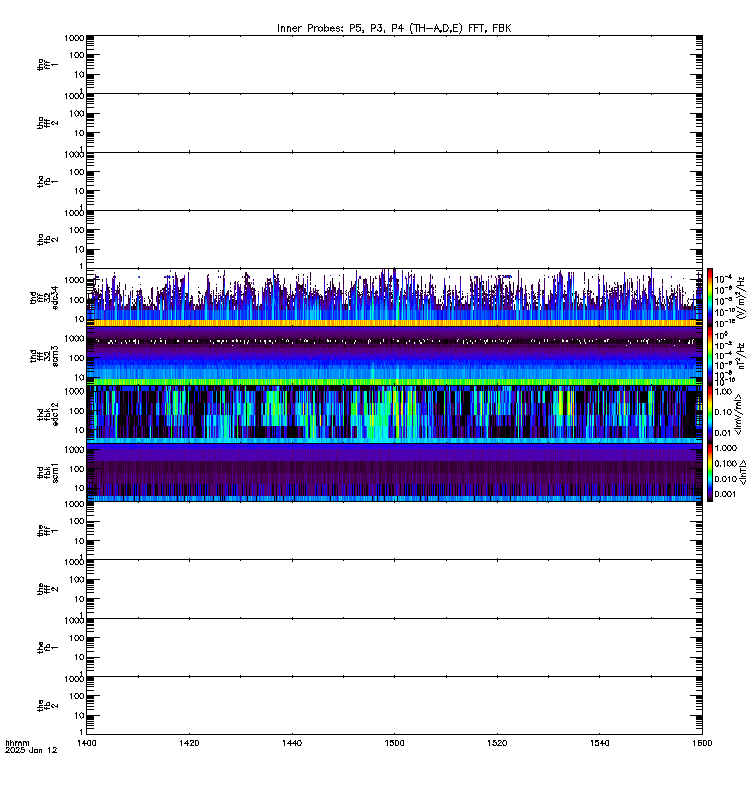Click the 100 tick of the thd fbk edc12 panel
Image resolution: width=750 pixels, height=800 pixels.
(x=77, y=411)
